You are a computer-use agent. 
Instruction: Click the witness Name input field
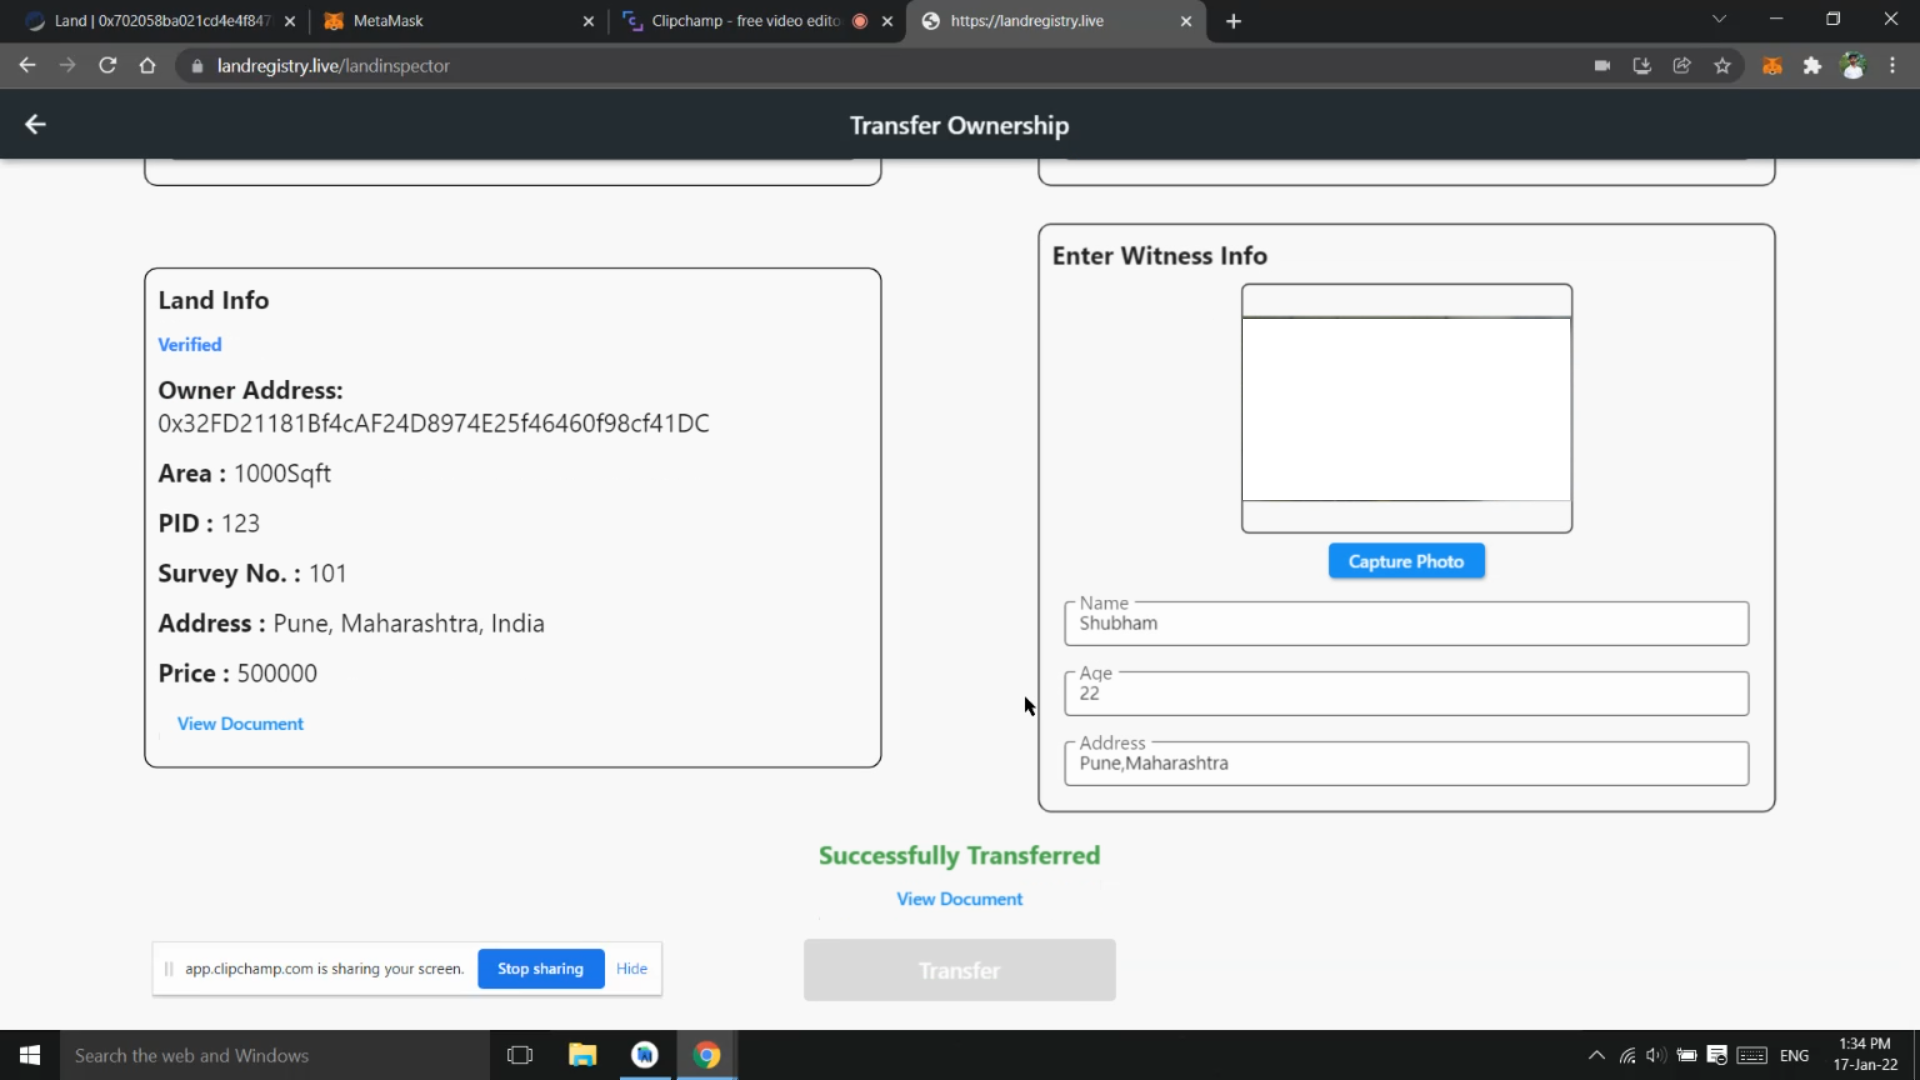click(1405, 624)
